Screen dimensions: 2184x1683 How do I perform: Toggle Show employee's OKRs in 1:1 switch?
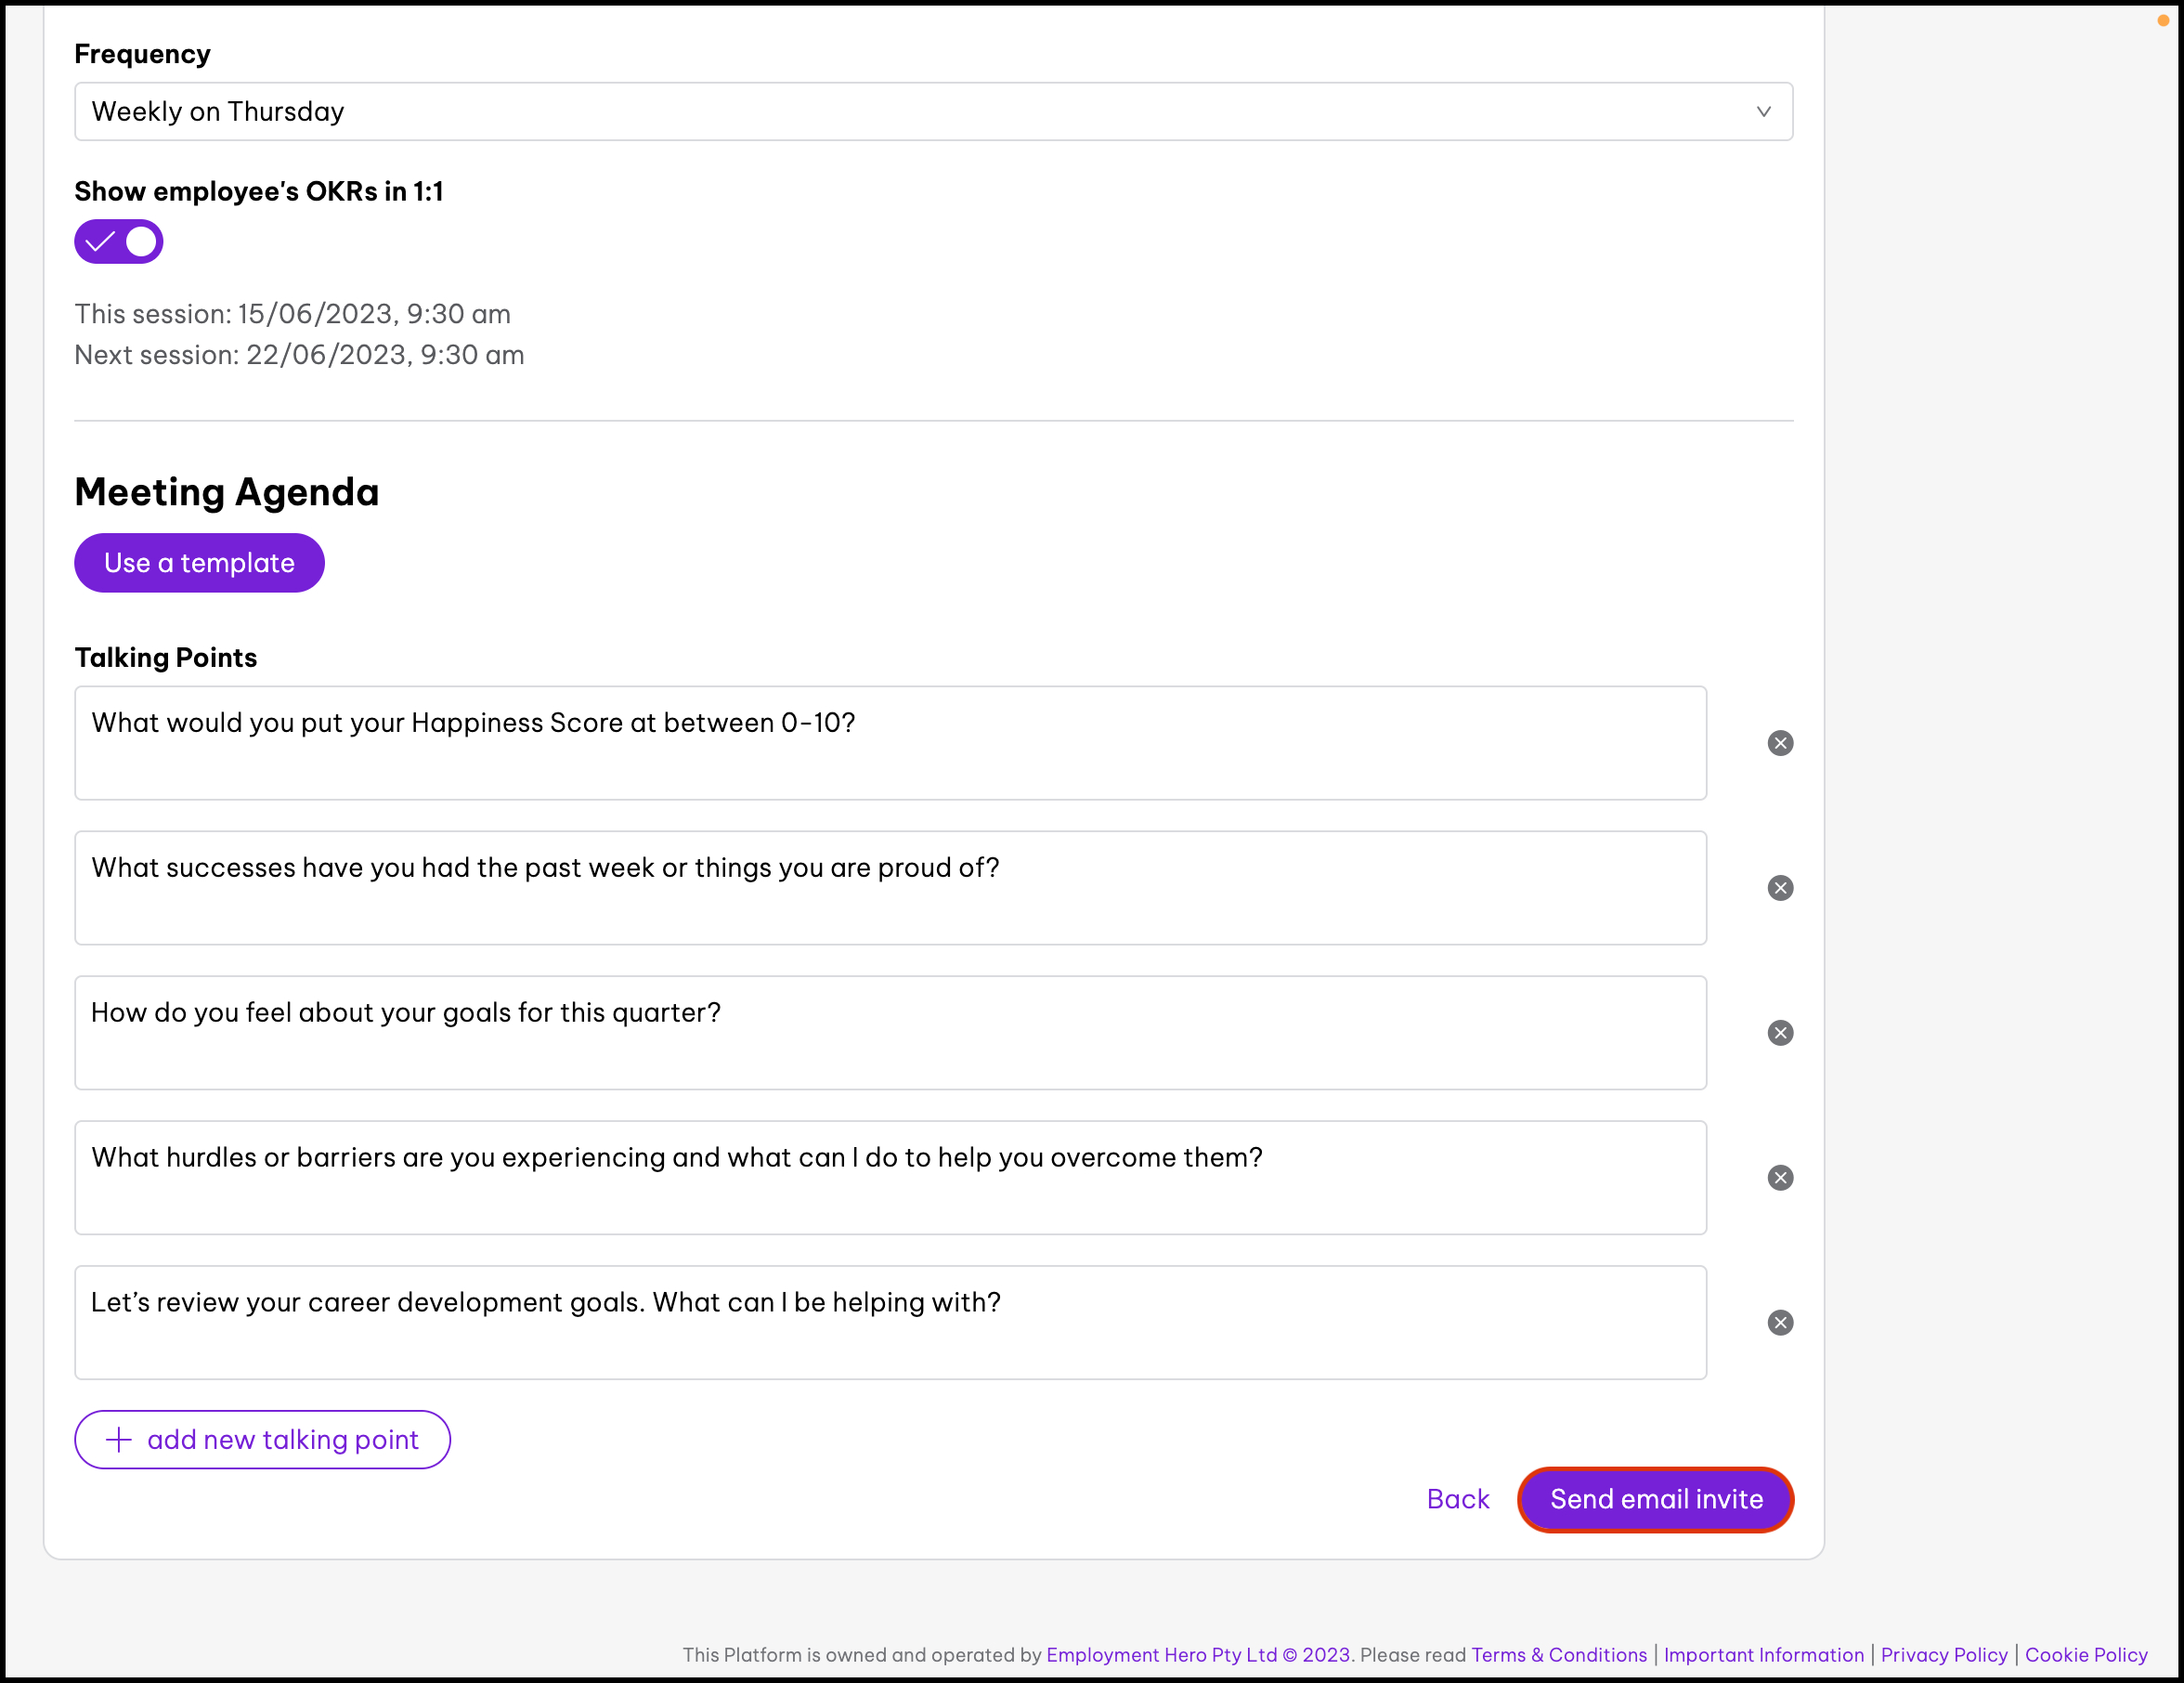[119, 242]
